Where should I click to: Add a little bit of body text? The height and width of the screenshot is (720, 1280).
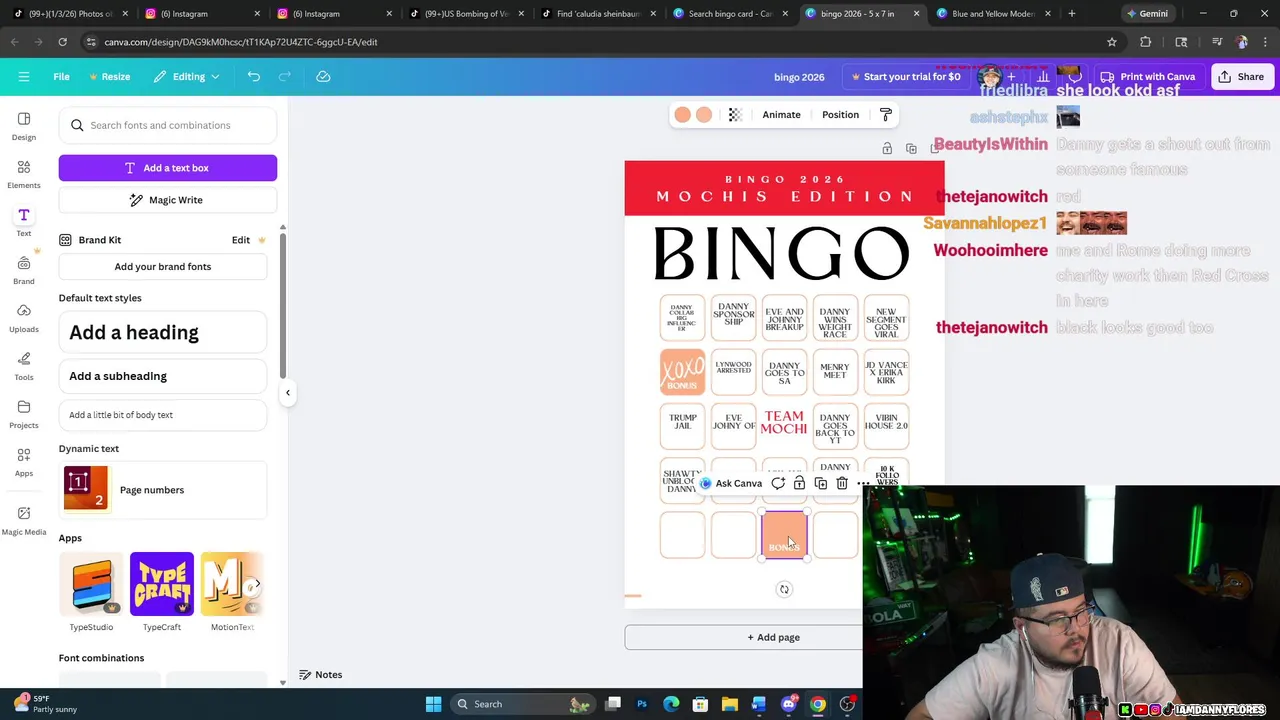click(163, 415)
